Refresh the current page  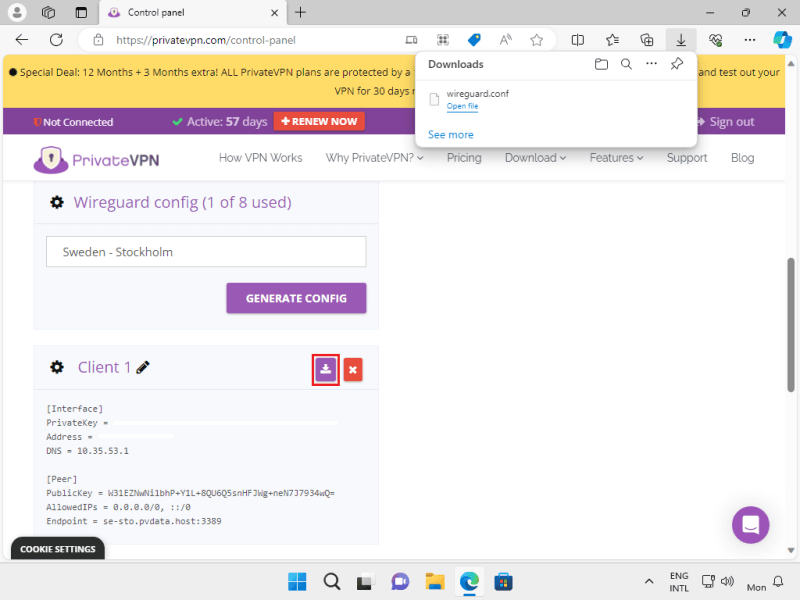56,40
